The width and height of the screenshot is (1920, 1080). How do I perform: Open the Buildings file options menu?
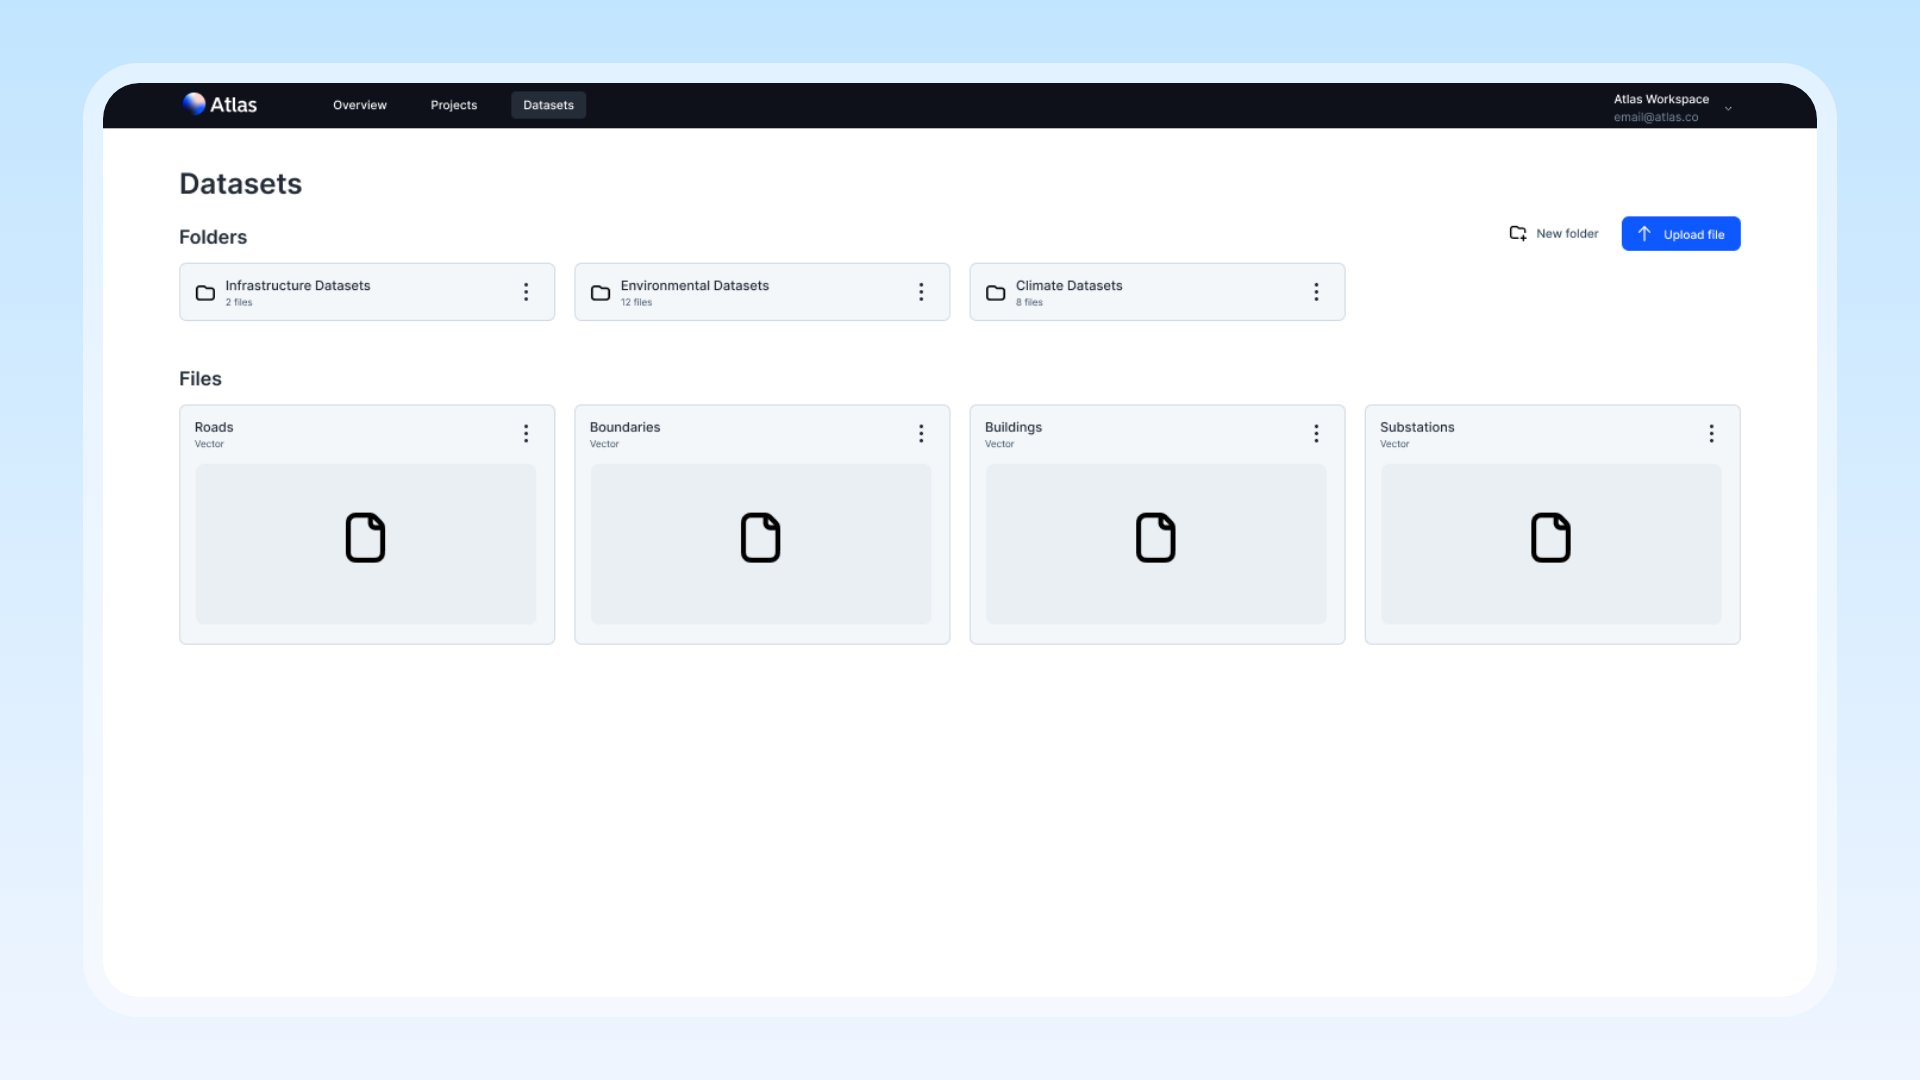click(1316, 433)
